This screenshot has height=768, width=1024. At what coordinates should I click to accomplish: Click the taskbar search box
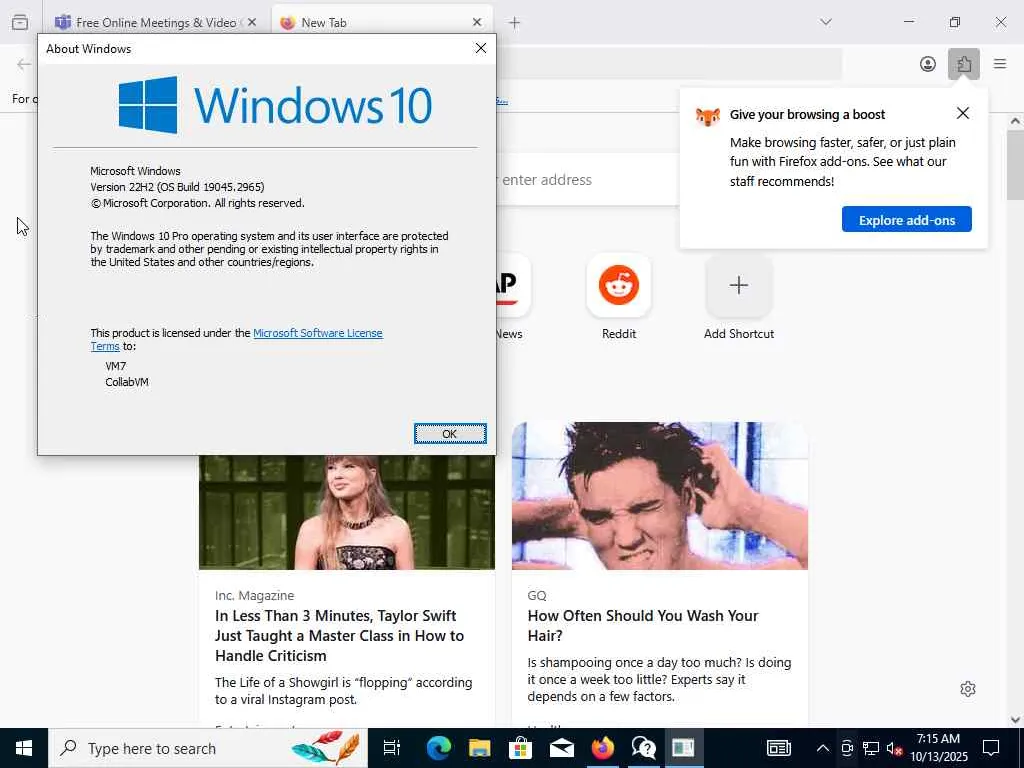click(208, 748)
